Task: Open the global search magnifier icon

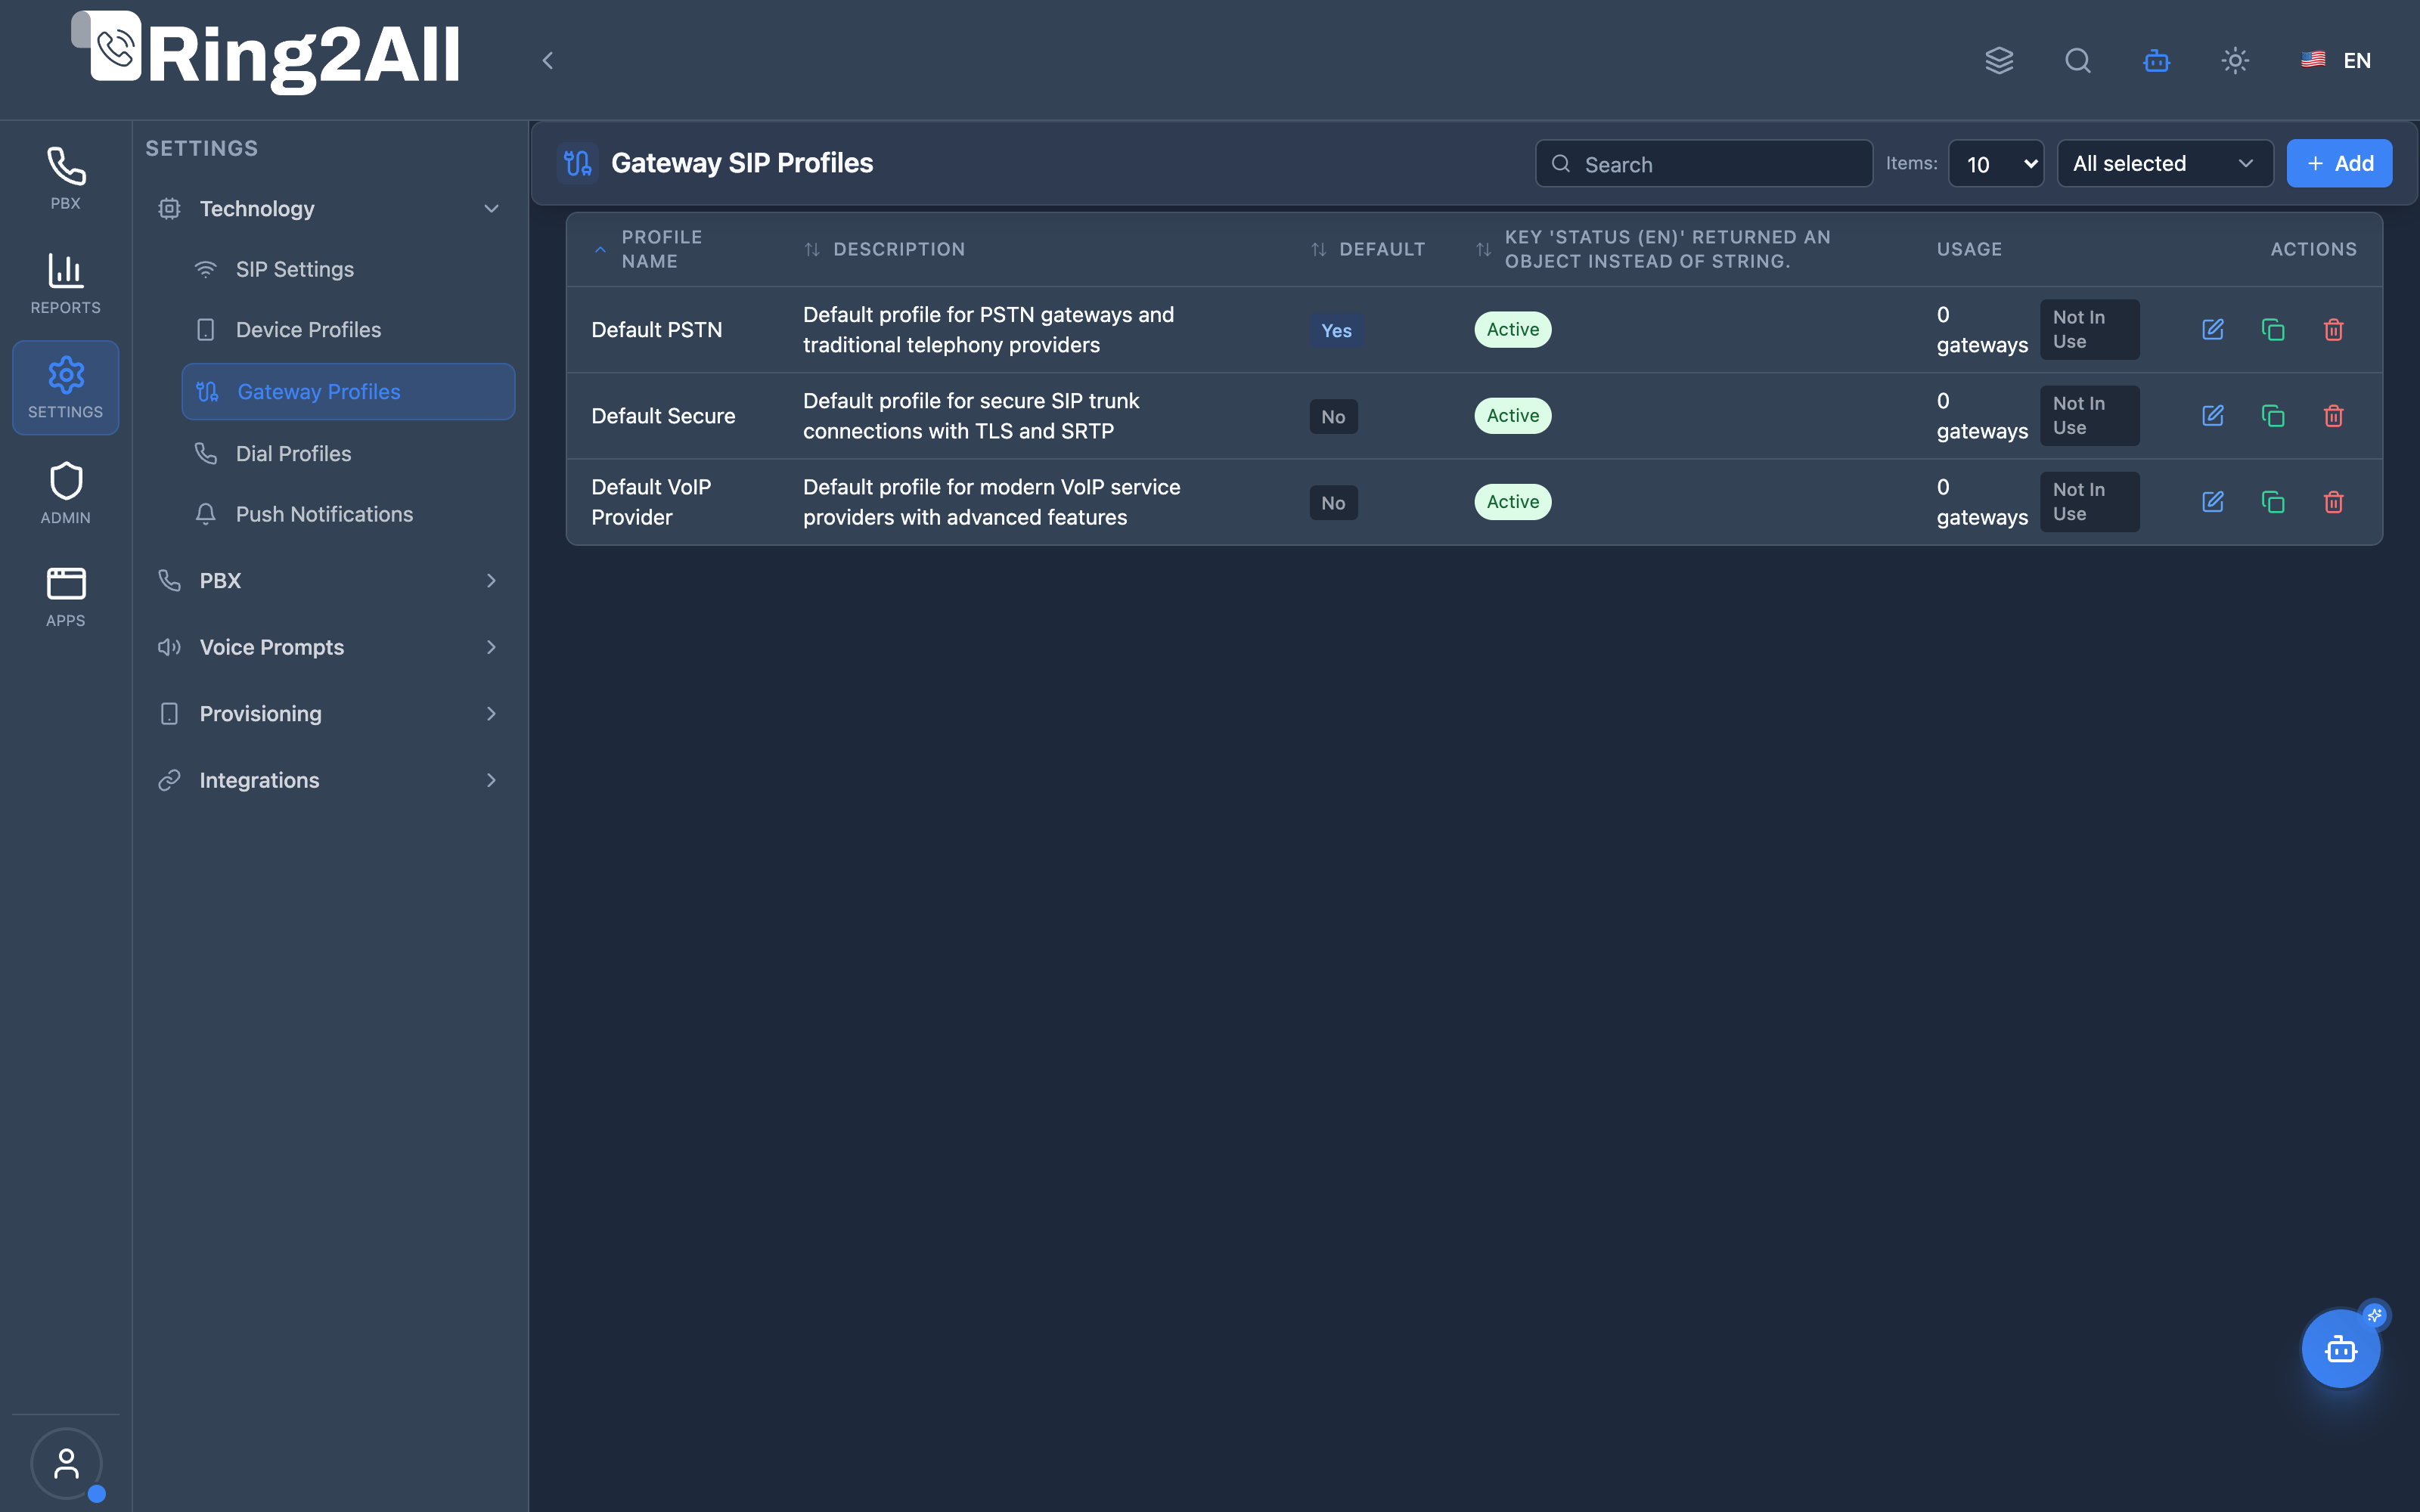Action: pyautogui.click(x=2078, y=60)
